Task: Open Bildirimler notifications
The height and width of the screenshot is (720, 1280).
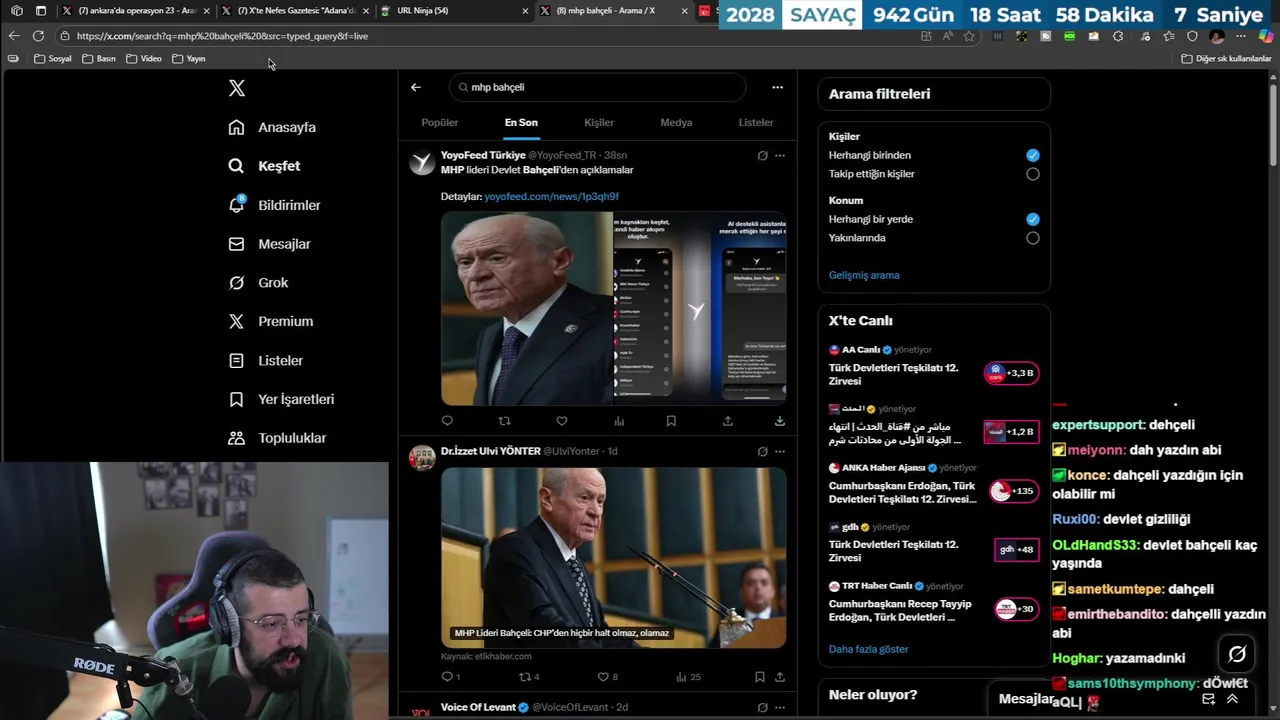Action: (x=274, y=205)
